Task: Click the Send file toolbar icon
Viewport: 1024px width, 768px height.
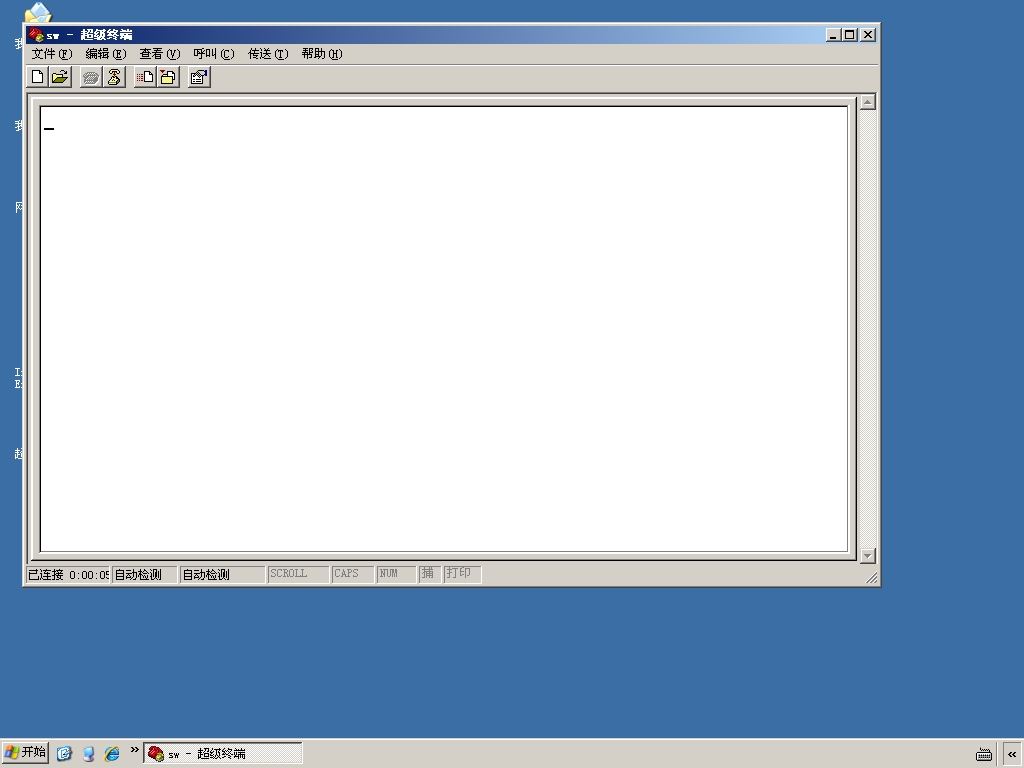Action: 145,77
